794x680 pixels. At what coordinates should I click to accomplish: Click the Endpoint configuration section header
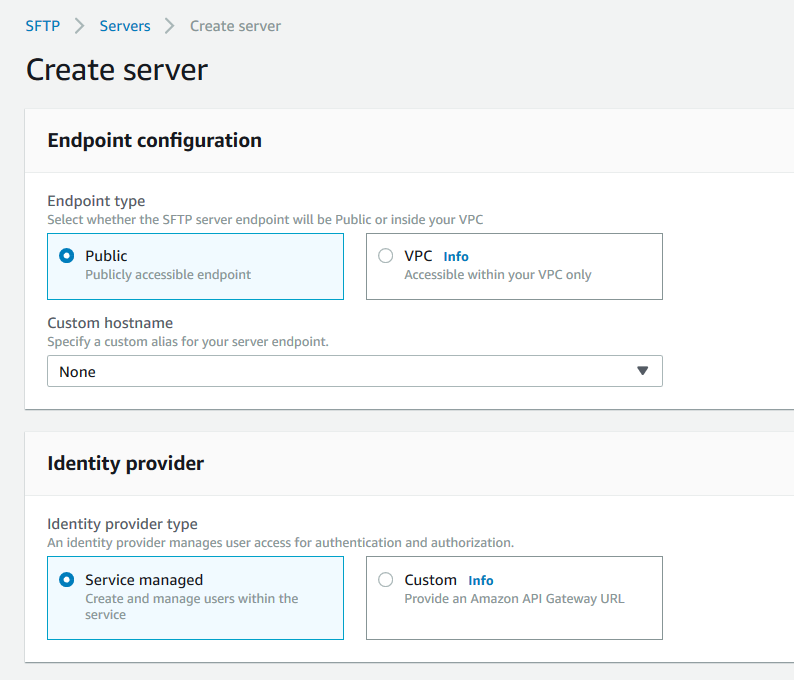click(x=155, y=141)
